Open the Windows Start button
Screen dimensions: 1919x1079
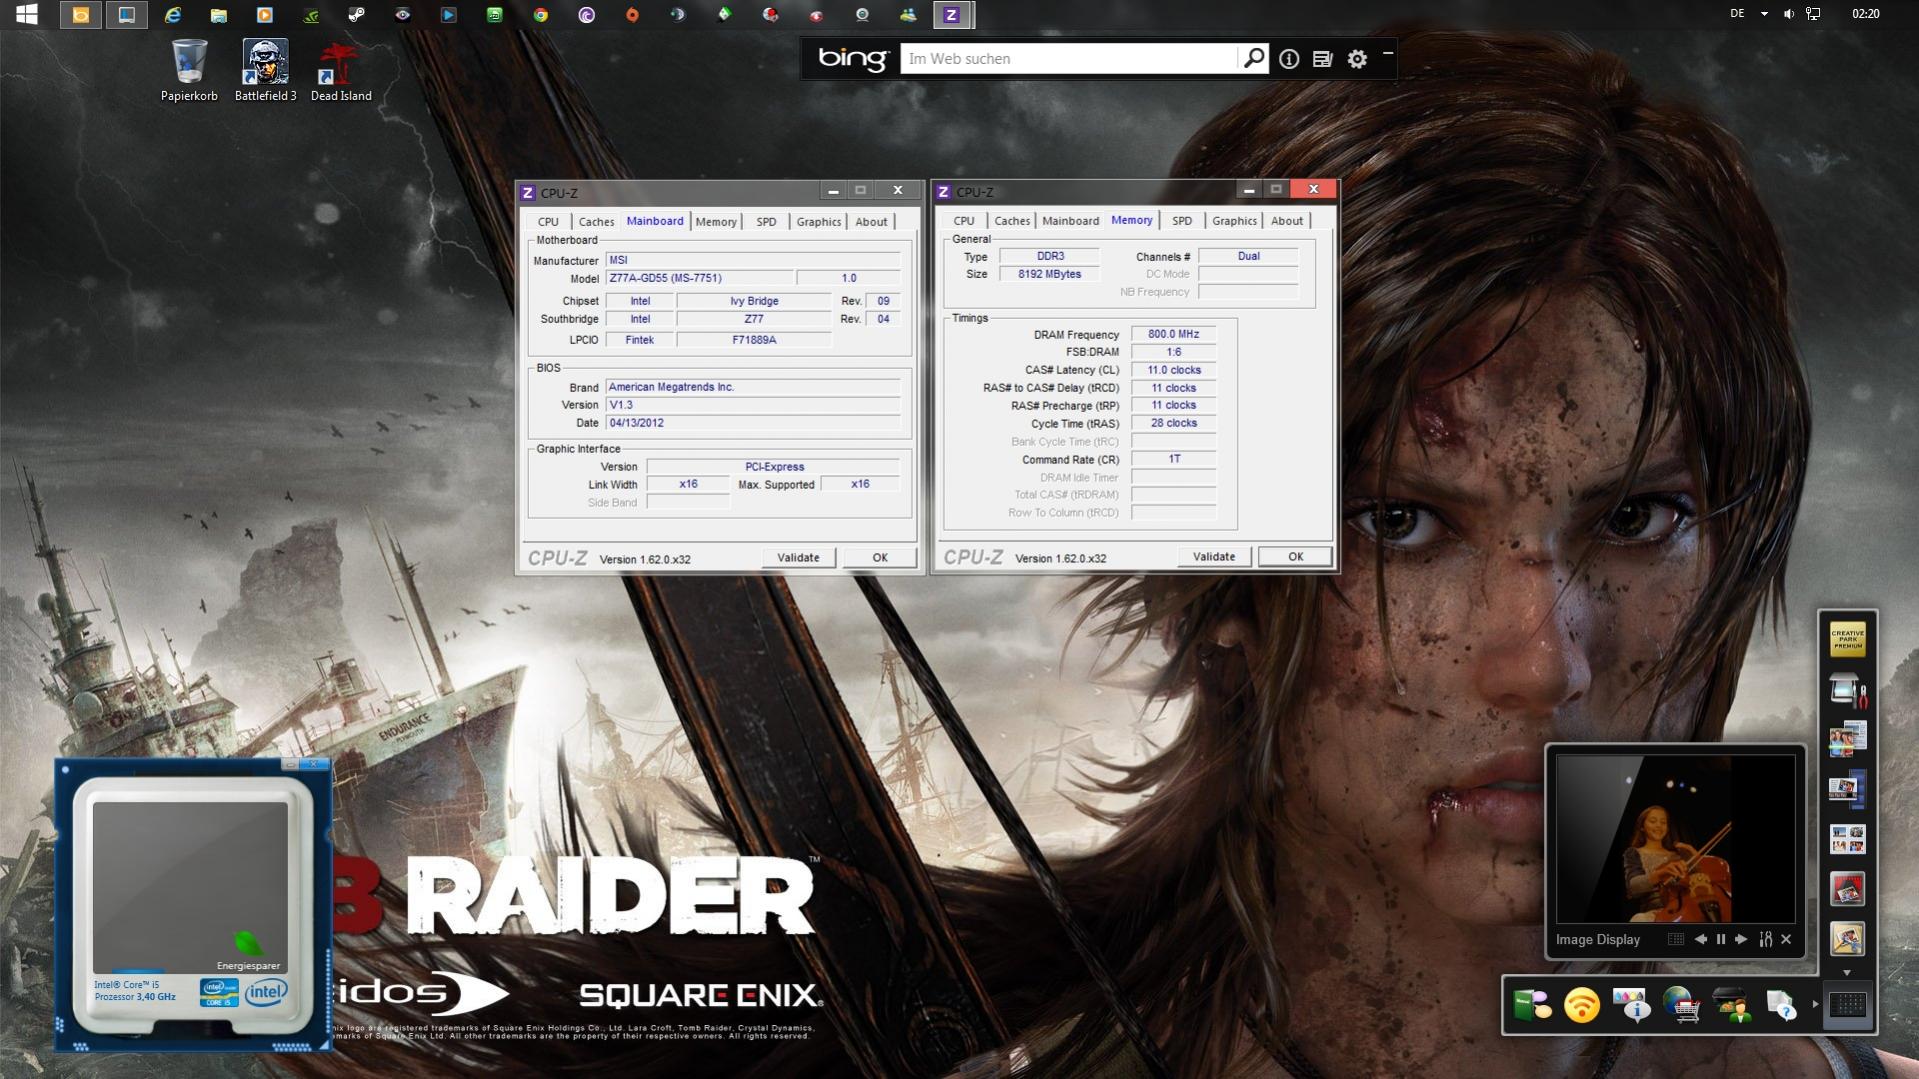27,14
